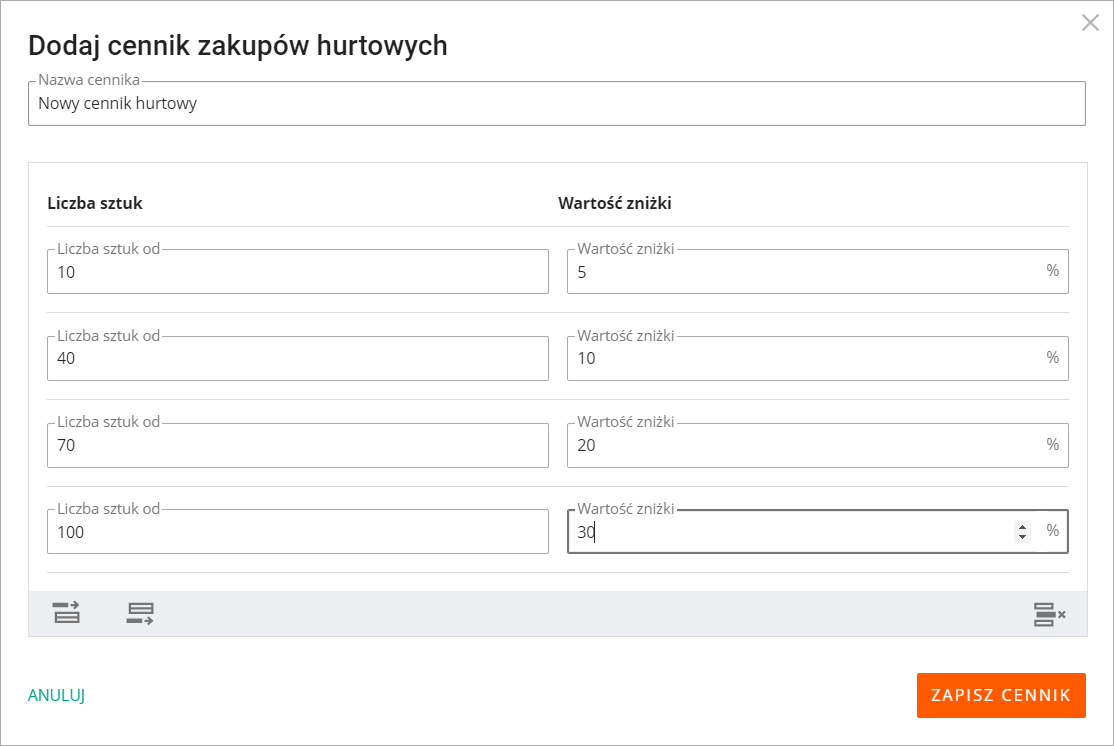Screen dimensions: 1114x746
Task: Click quantity field containing 70
Action: (297, 446)
